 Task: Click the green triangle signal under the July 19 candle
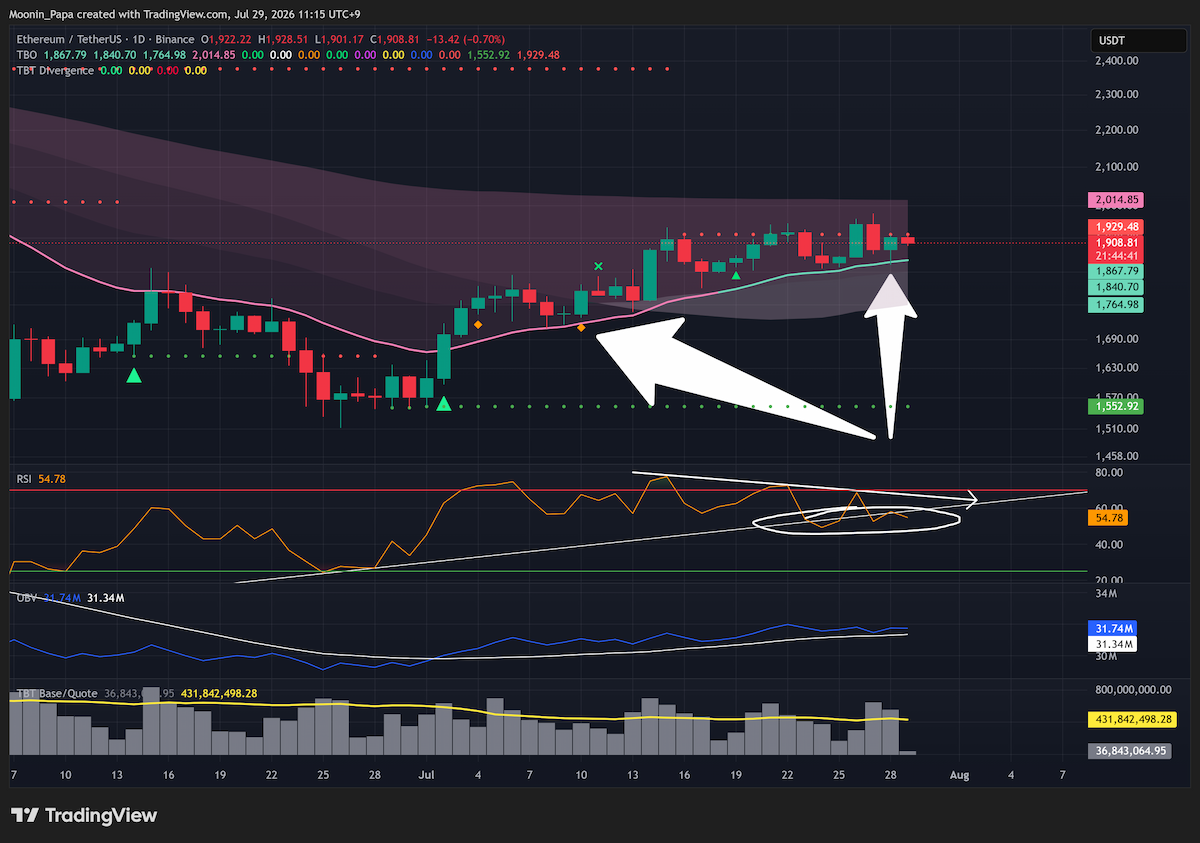click(736, 275)
